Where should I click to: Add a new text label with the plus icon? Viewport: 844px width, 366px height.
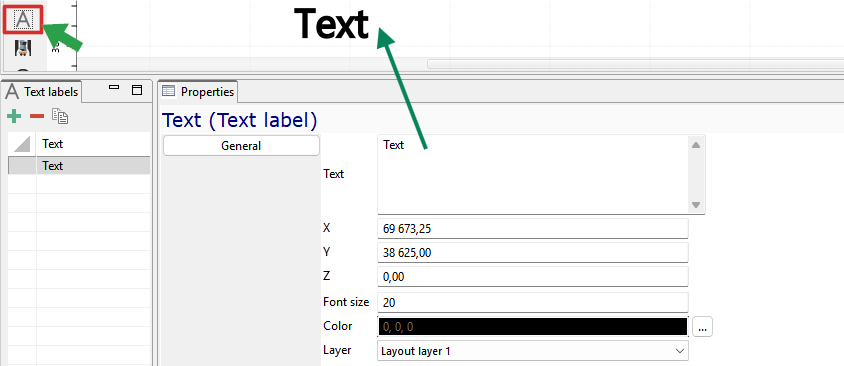tap(13, 116)
